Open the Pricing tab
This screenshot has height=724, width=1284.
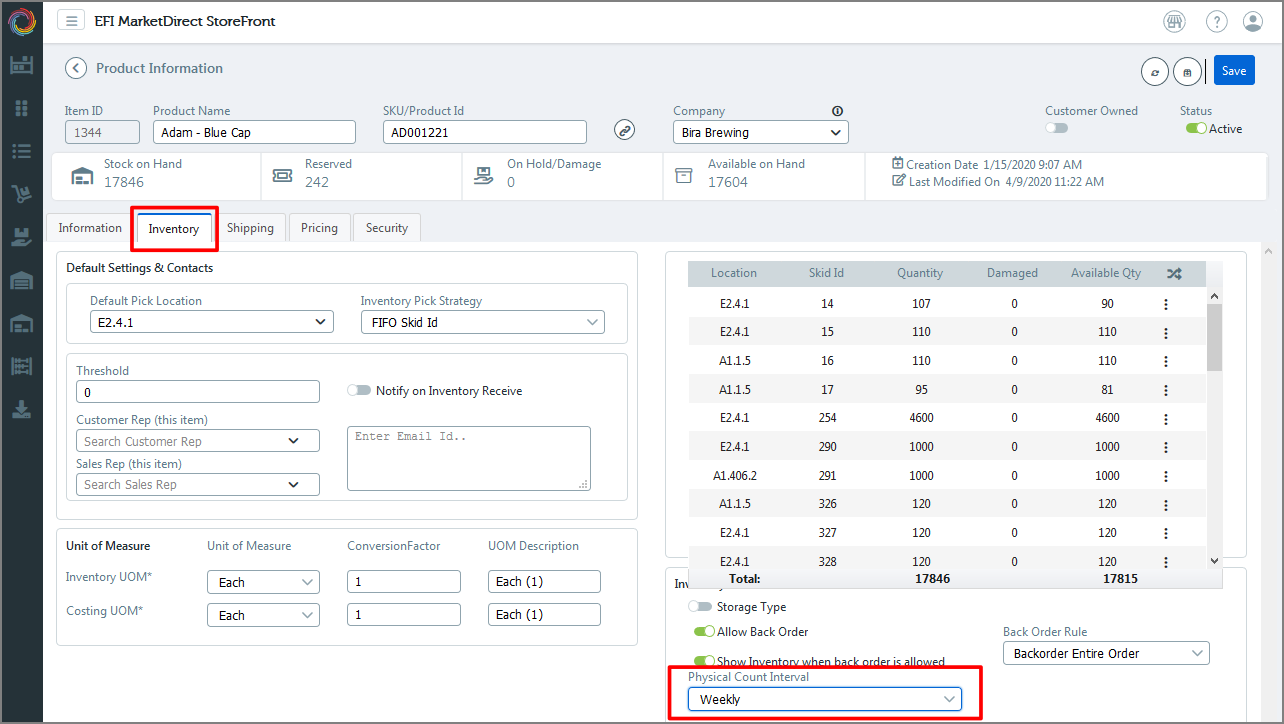click(x=319, y=228)
